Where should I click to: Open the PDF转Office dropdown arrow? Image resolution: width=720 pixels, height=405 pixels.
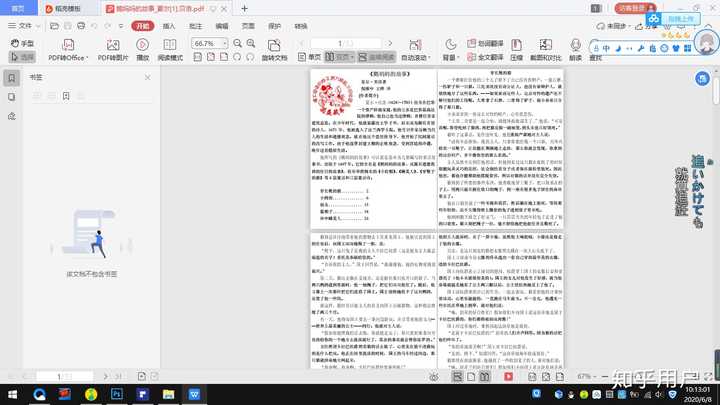[x=87, y=58]
